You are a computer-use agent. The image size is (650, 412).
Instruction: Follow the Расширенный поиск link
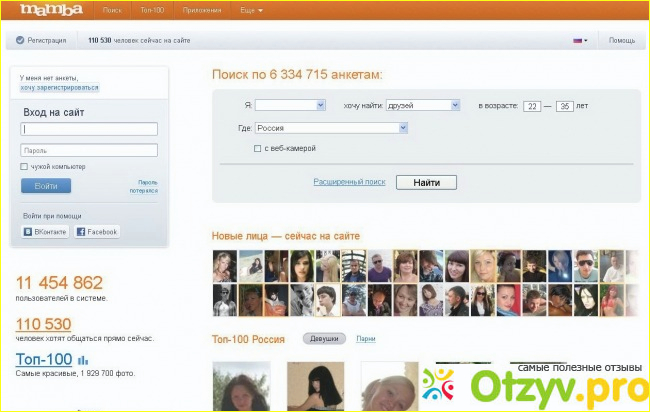(x=349, y=182)
